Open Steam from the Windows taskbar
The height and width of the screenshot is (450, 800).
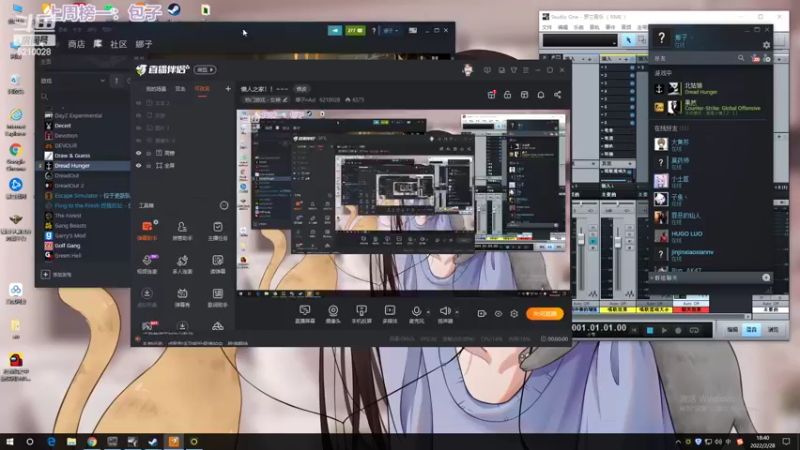coord(153,441)
